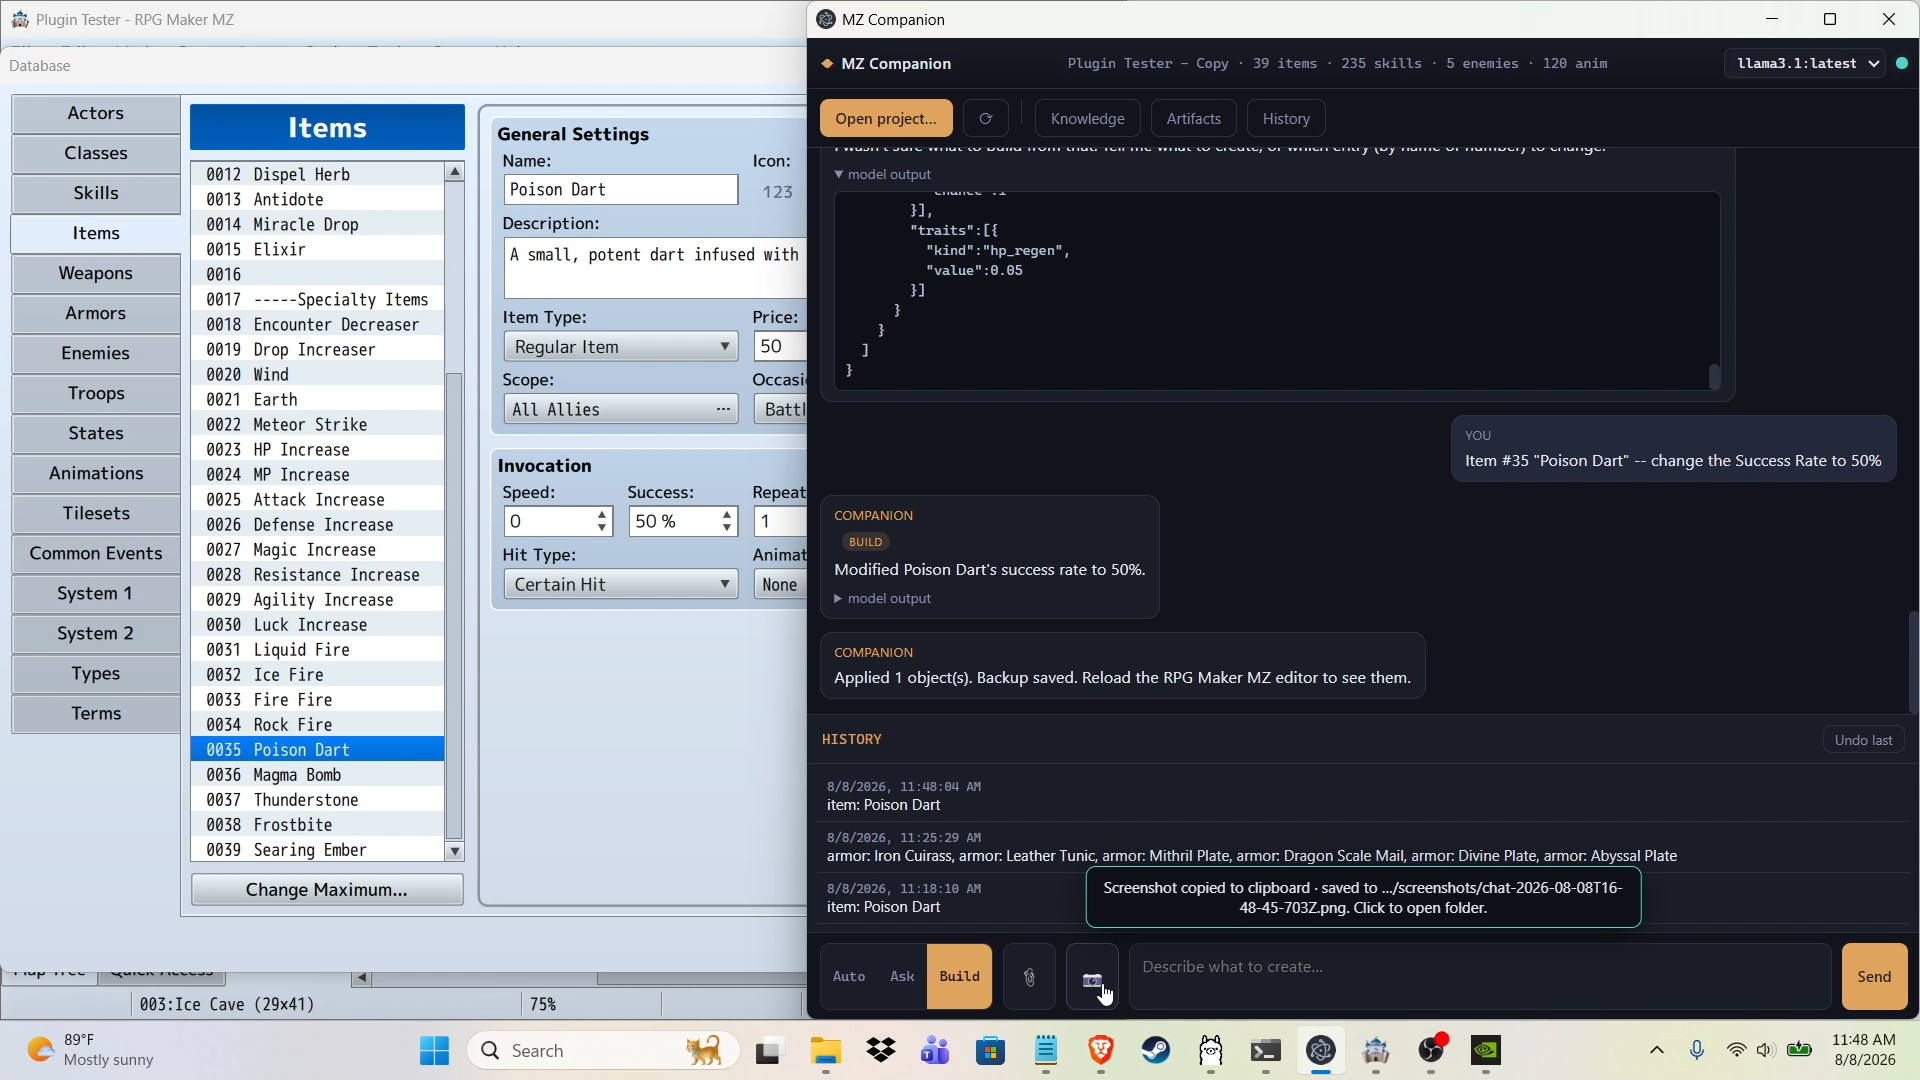Viewport: 1920px width, 1080px height.
Task: Click the Speed stepper field
Action: (558, 521)
